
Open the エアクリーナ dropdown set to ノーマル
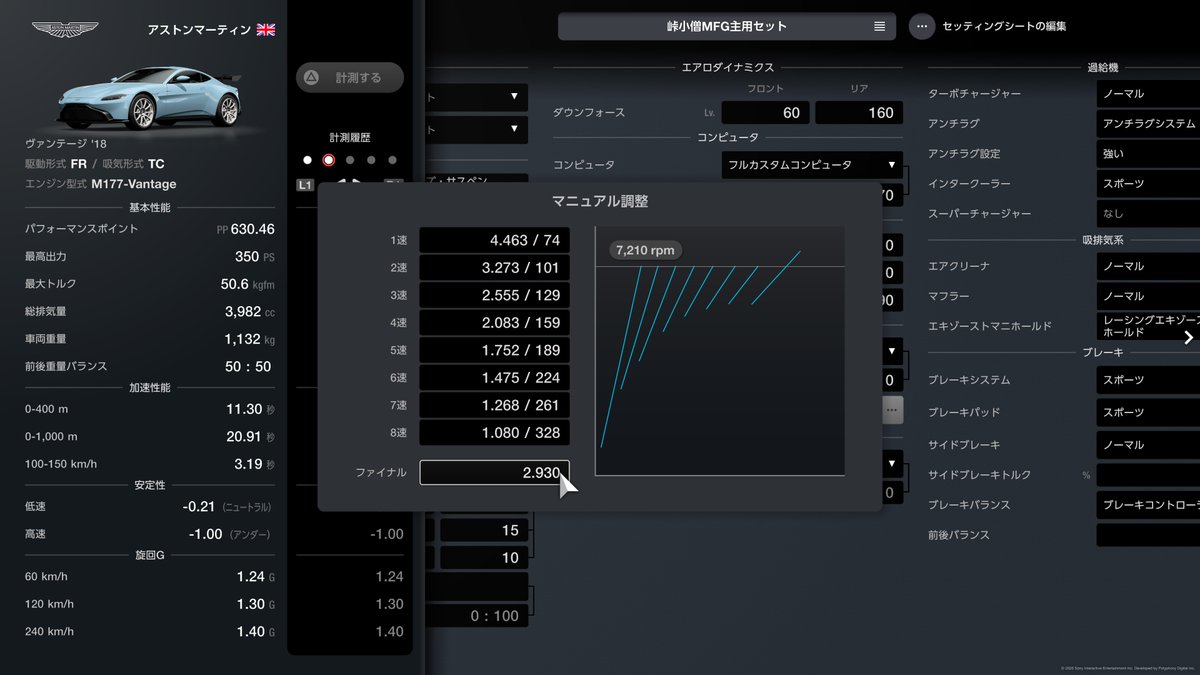pyautogui.click(x=1147, y=266)
